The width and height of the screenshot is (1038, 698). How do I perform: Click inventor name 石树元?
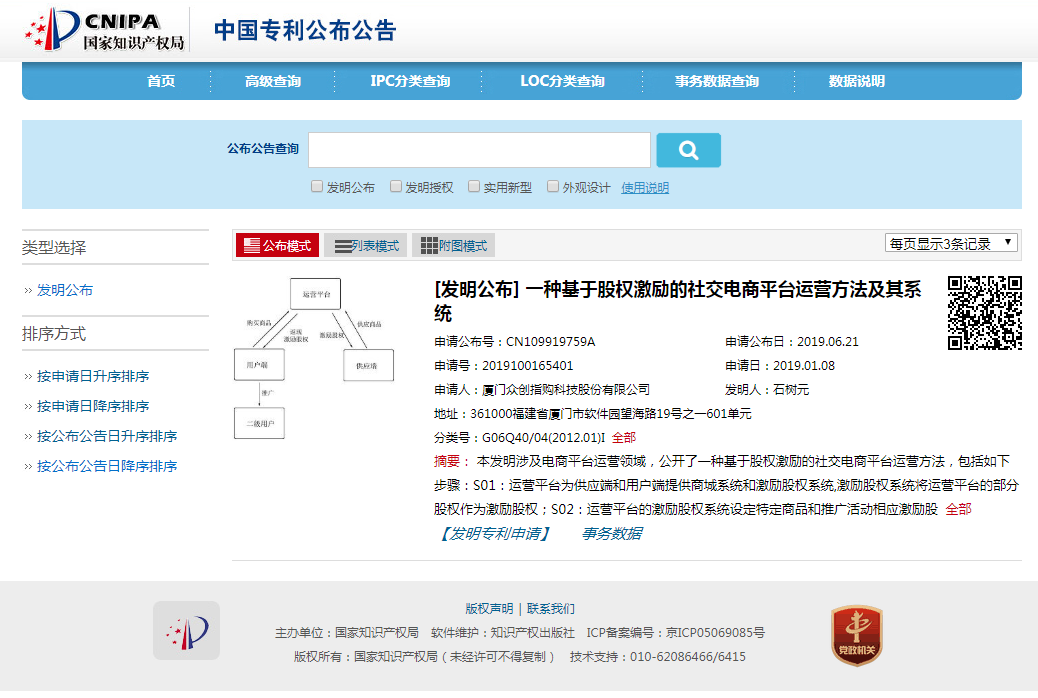click(790, 390)
